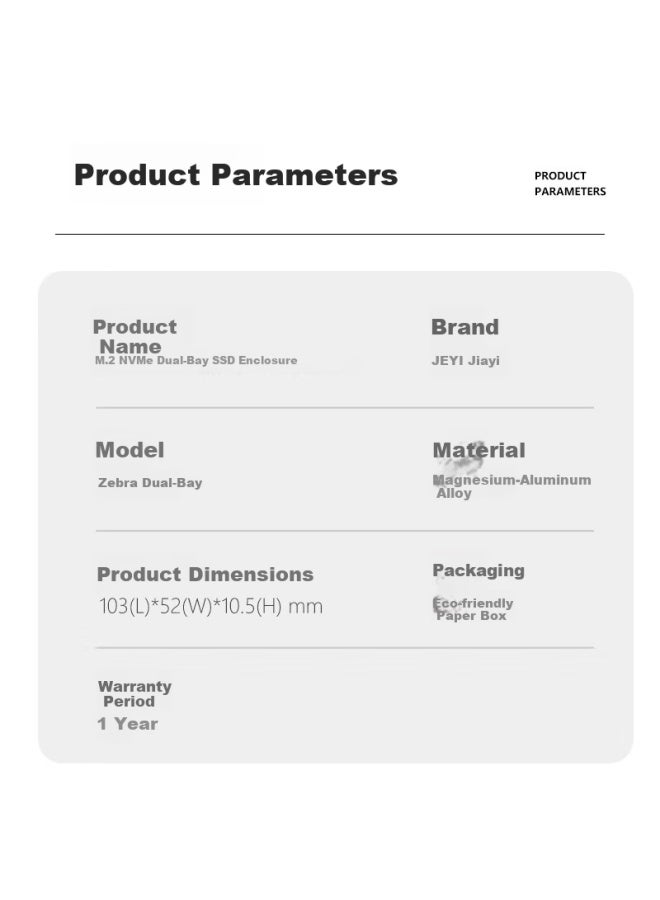Select the Product Dimensions label
This screenshot has height=900, width=660.
pyautogui.click(x=205, y=574)
